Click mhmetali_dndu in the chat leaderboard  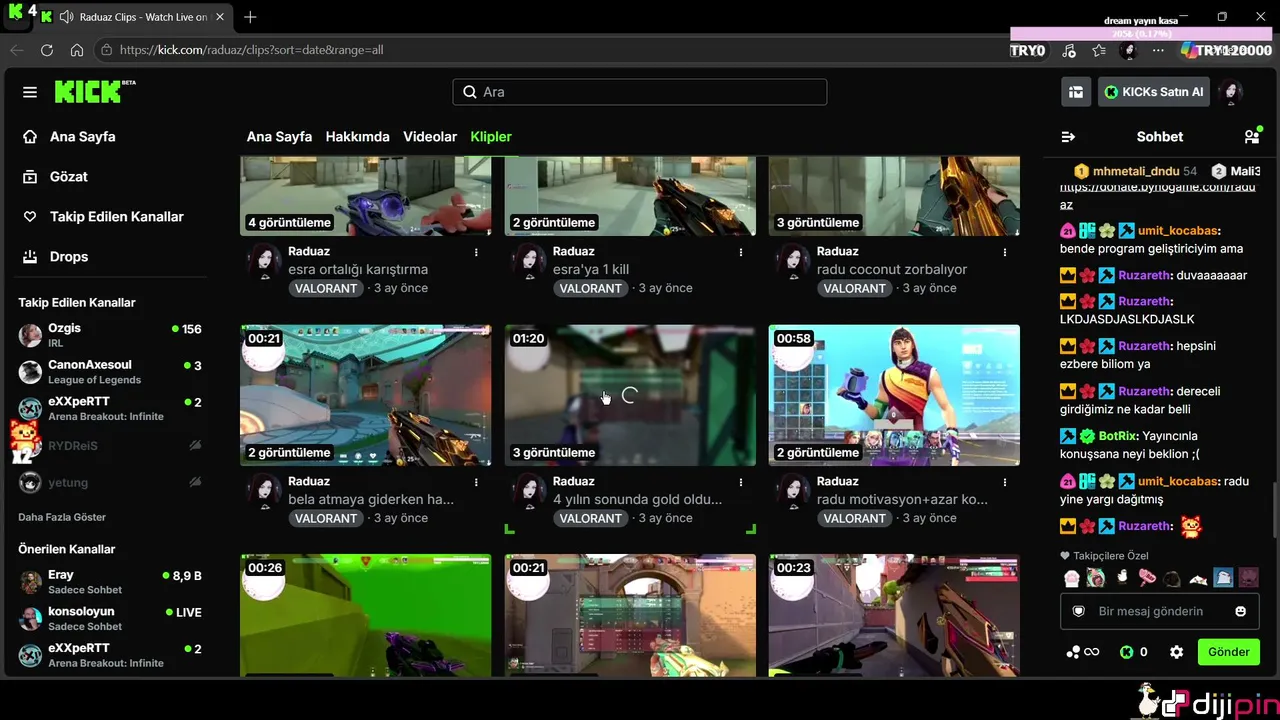point(1136,171)
